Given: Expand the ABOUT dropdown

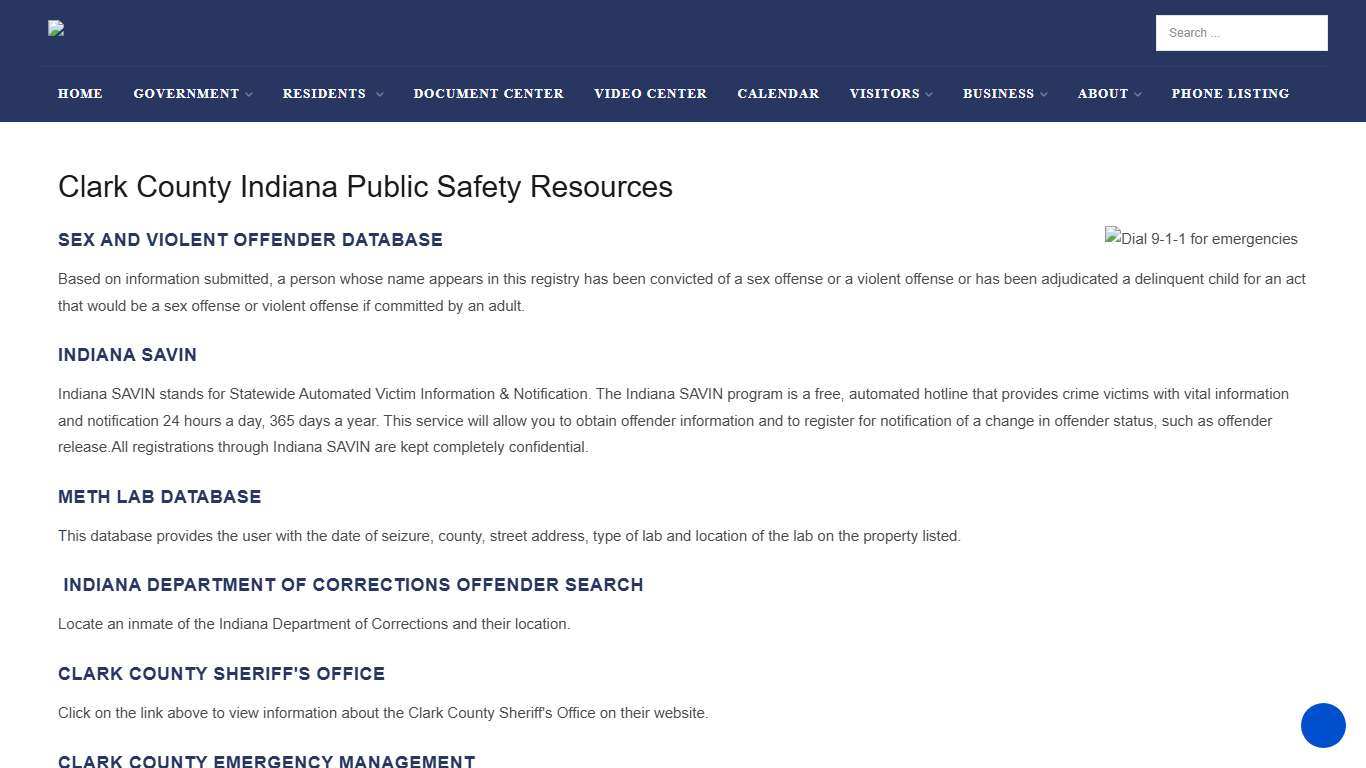Looking at the screenshot, I should point(1102,93).
